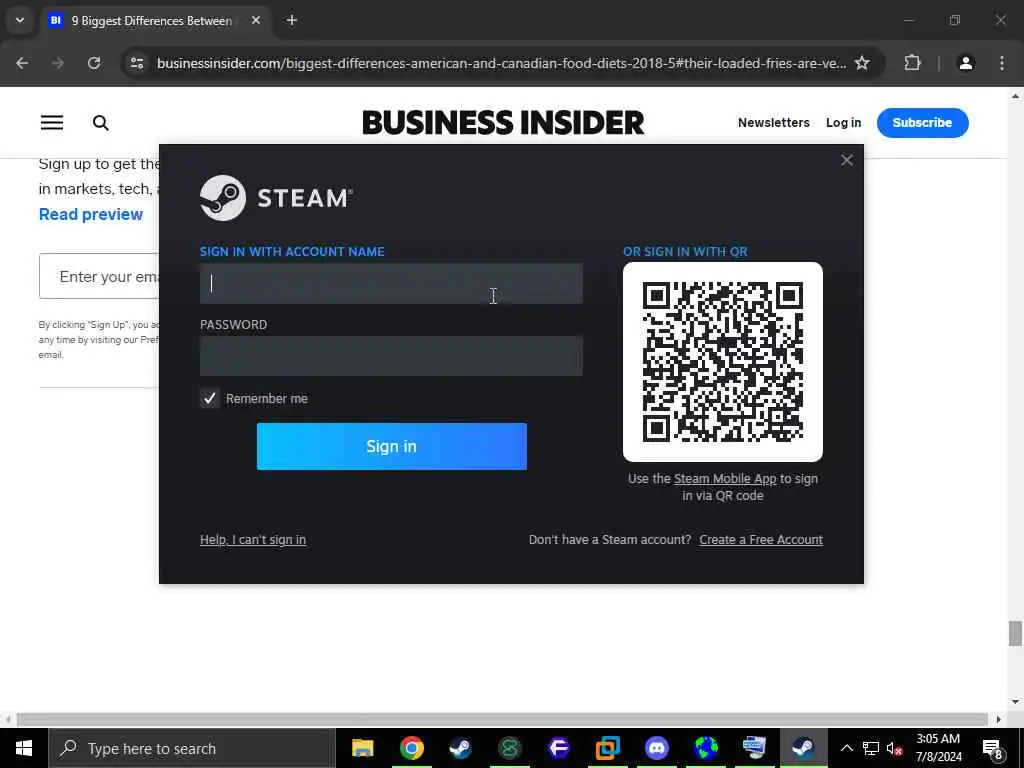Toggle the Remember me checkbox
Screen dimensions: 1024x768
[x=209, y=398]
